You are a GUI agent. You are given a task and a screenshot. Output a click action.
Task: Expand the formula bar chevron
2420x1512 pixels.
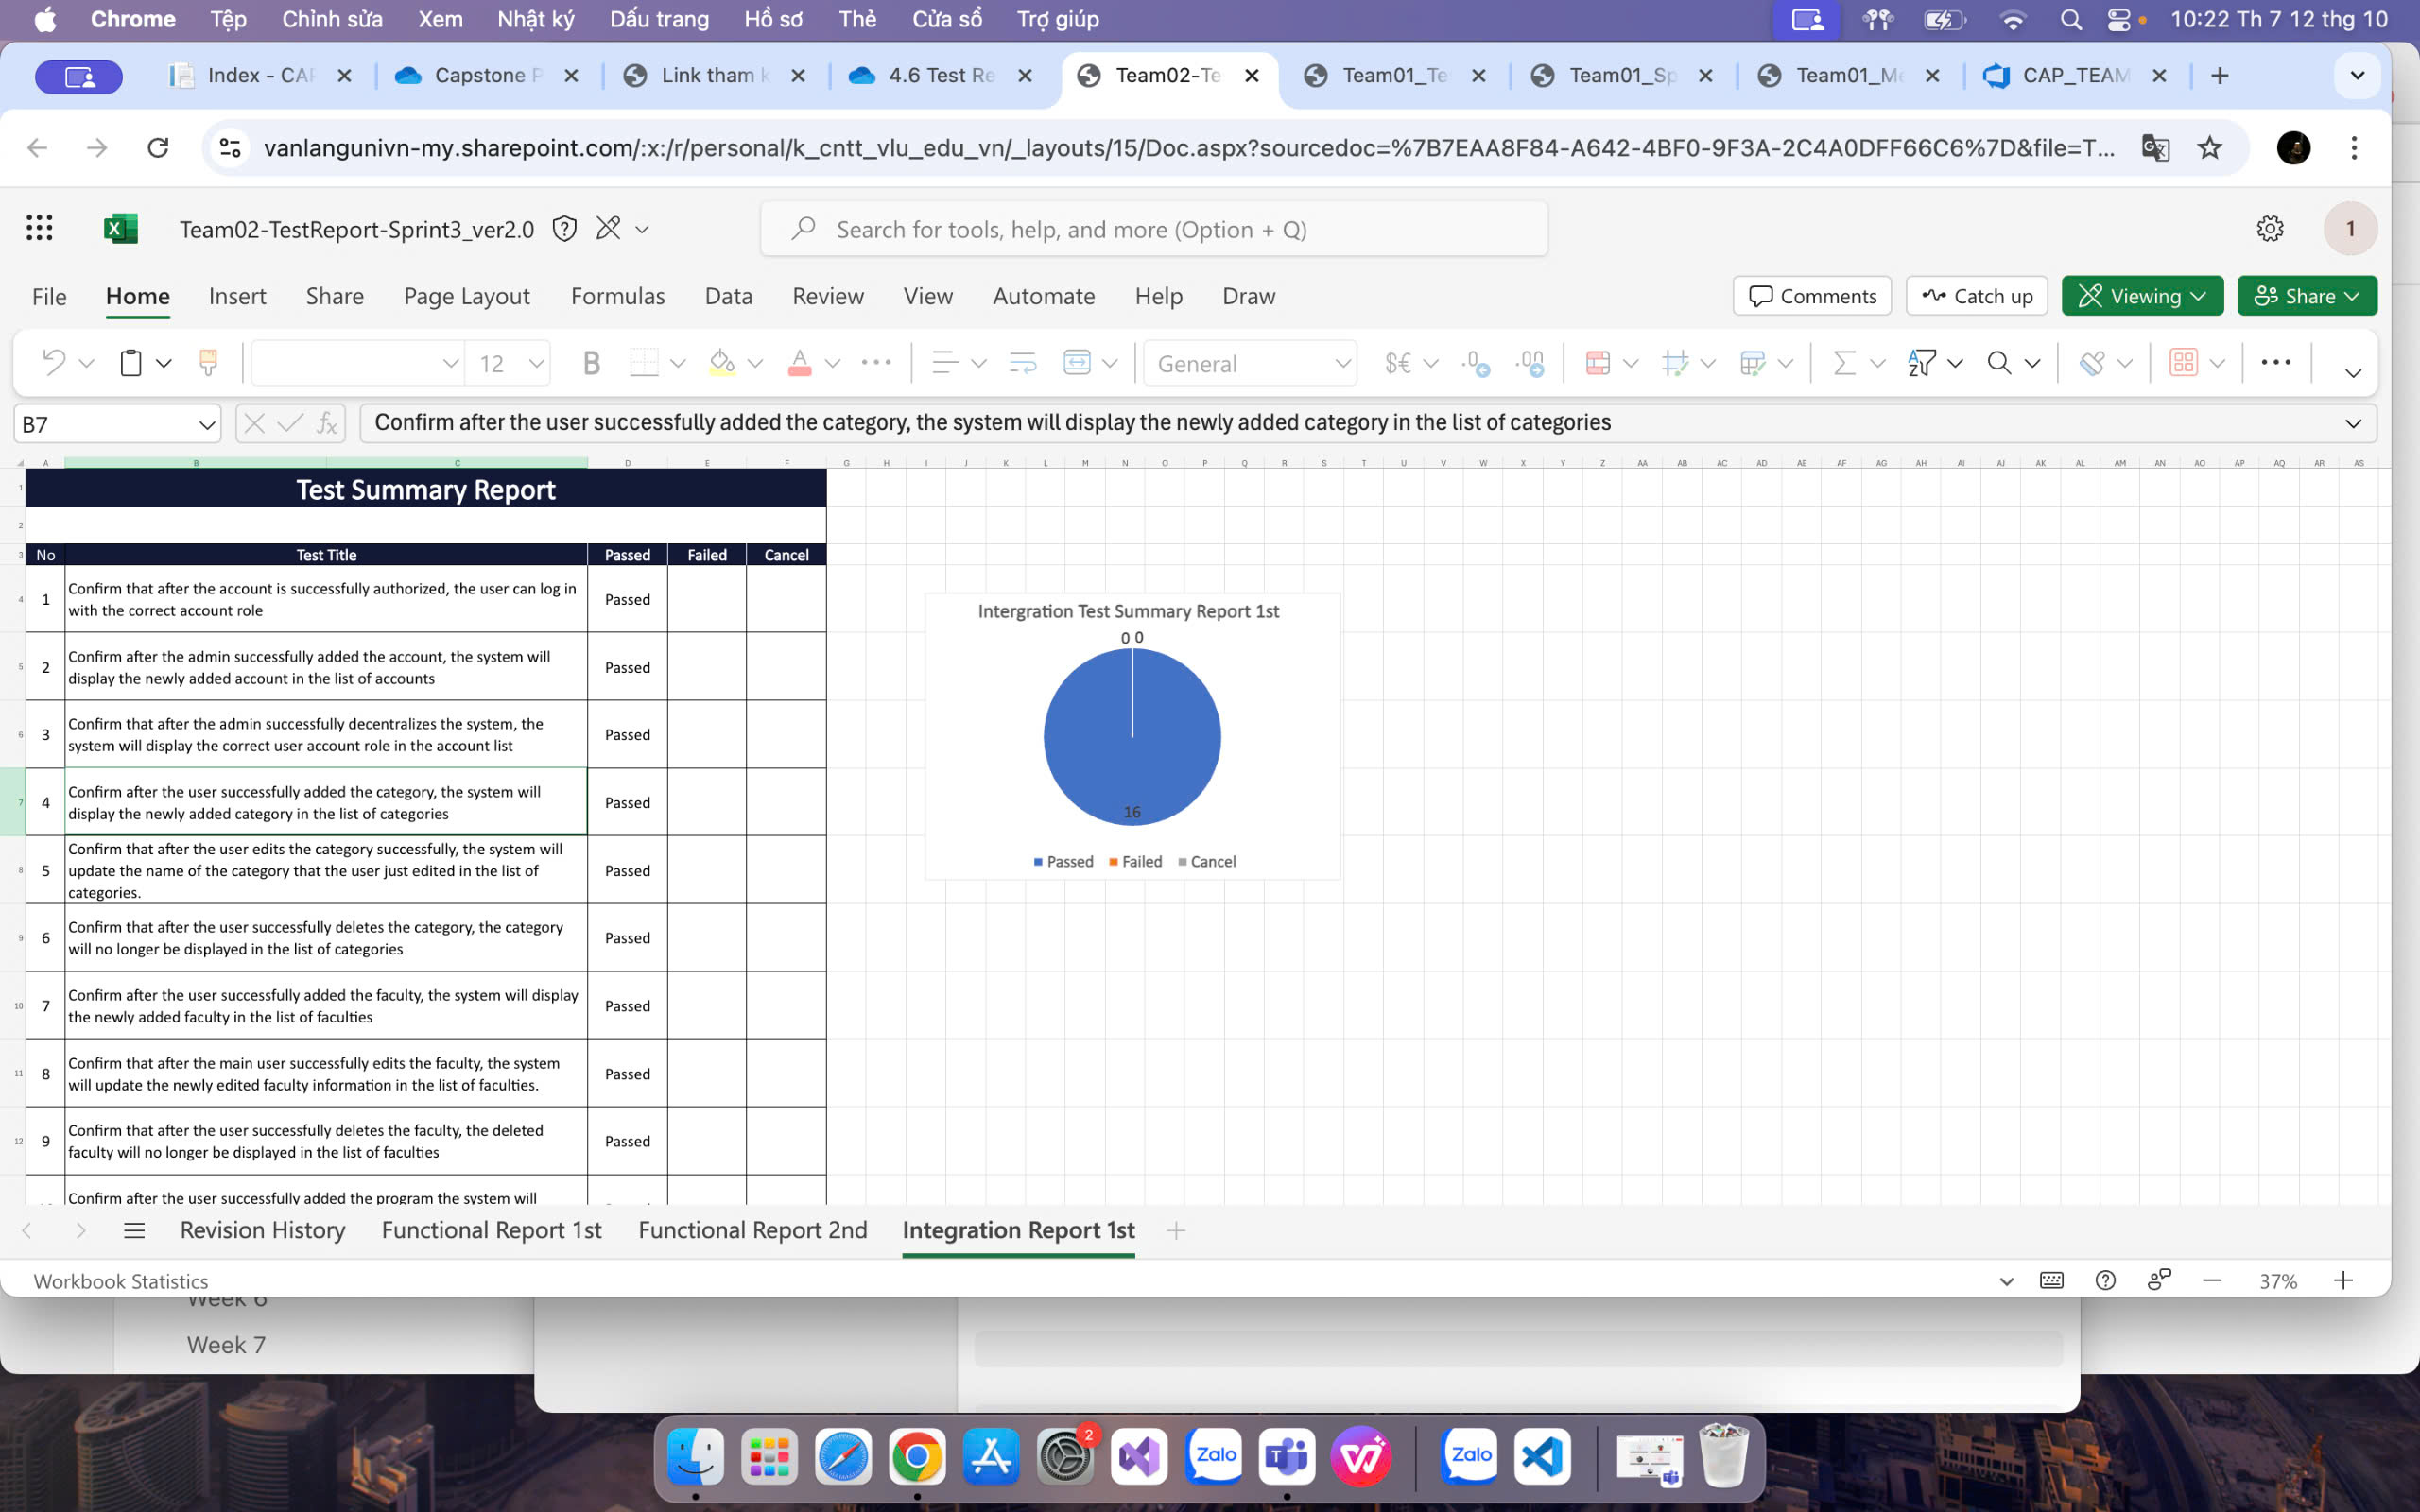coord(2353,423)
